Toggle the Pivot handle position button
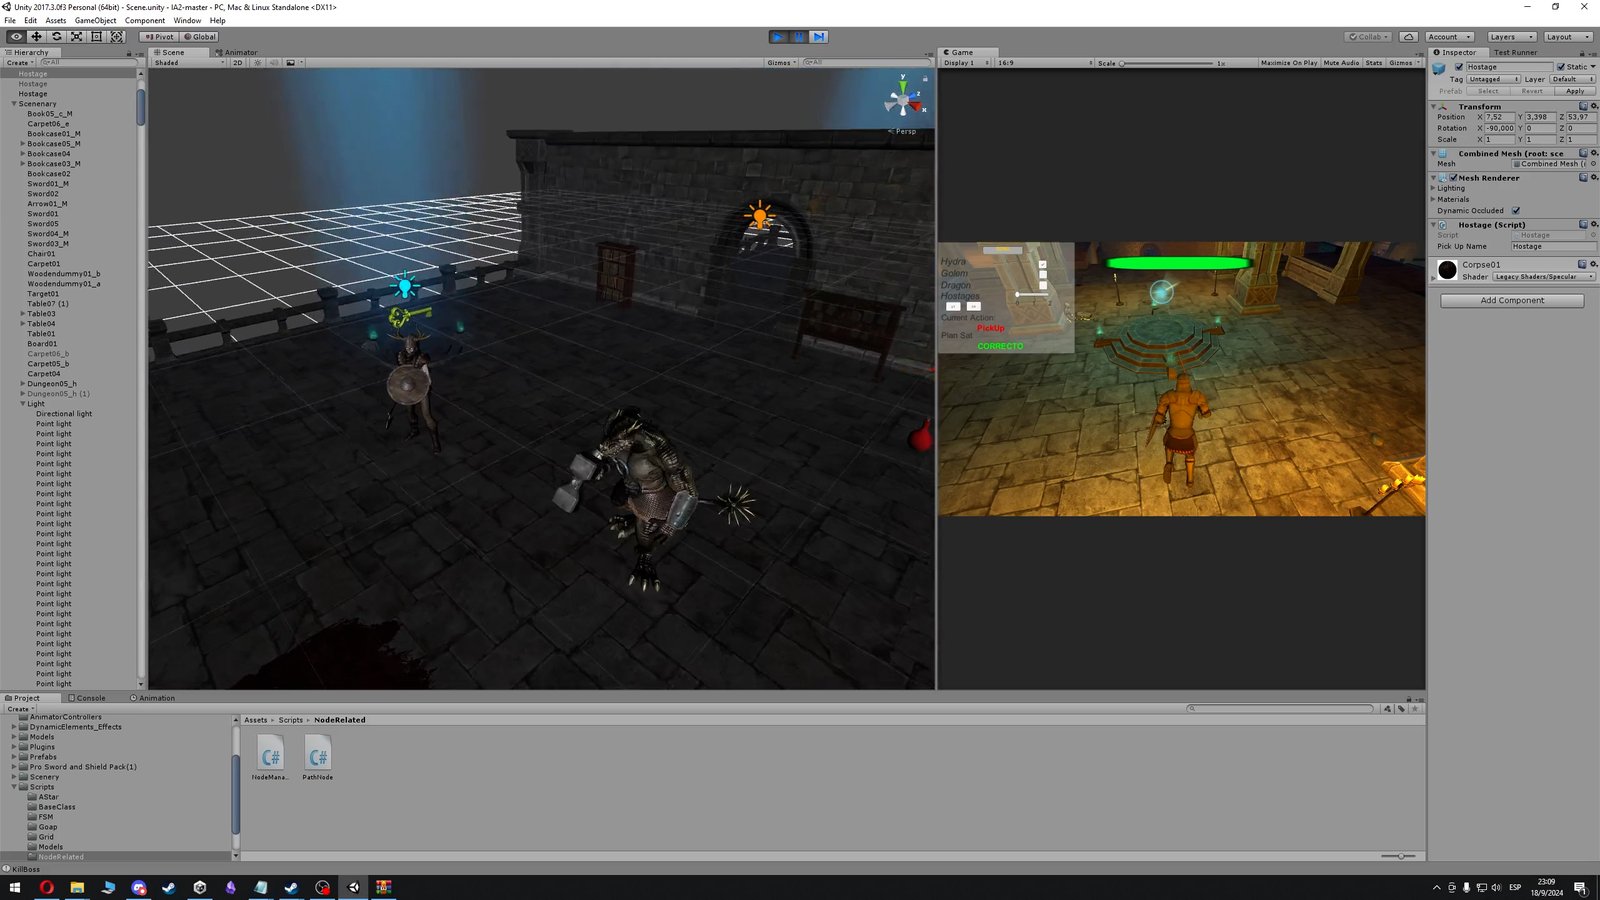 (158, 37)
